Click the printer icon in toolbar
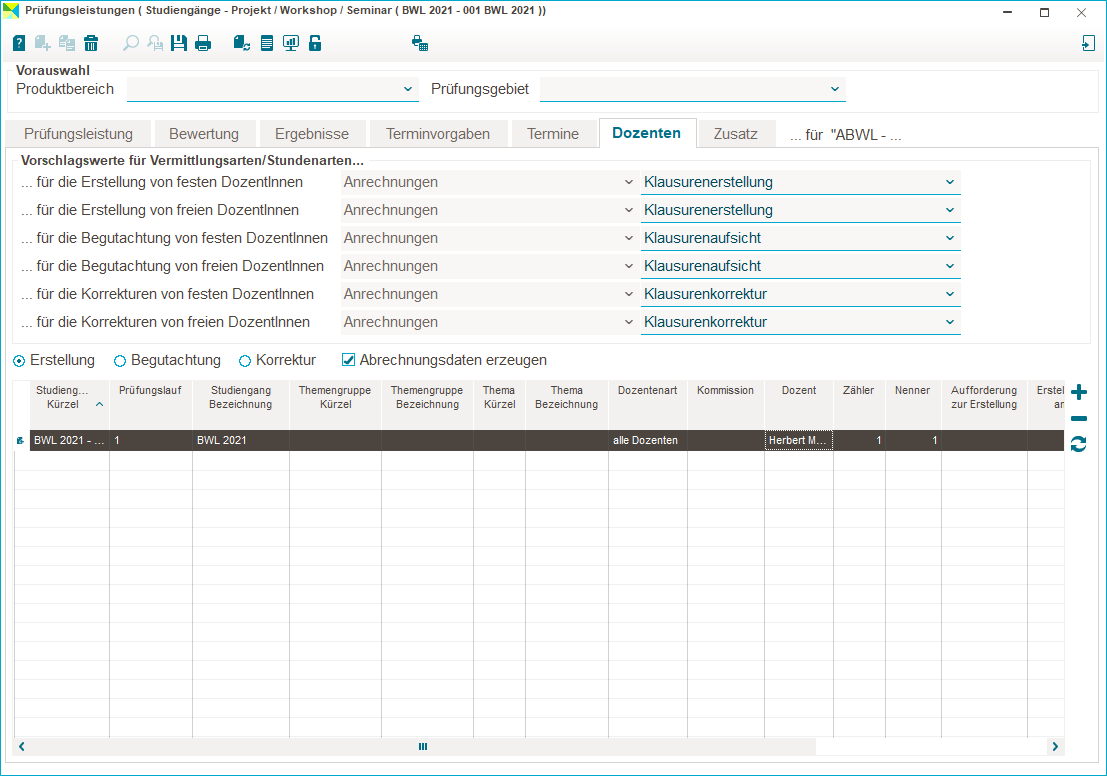Screen dimensions: 1107x776 tap(203, 43)
